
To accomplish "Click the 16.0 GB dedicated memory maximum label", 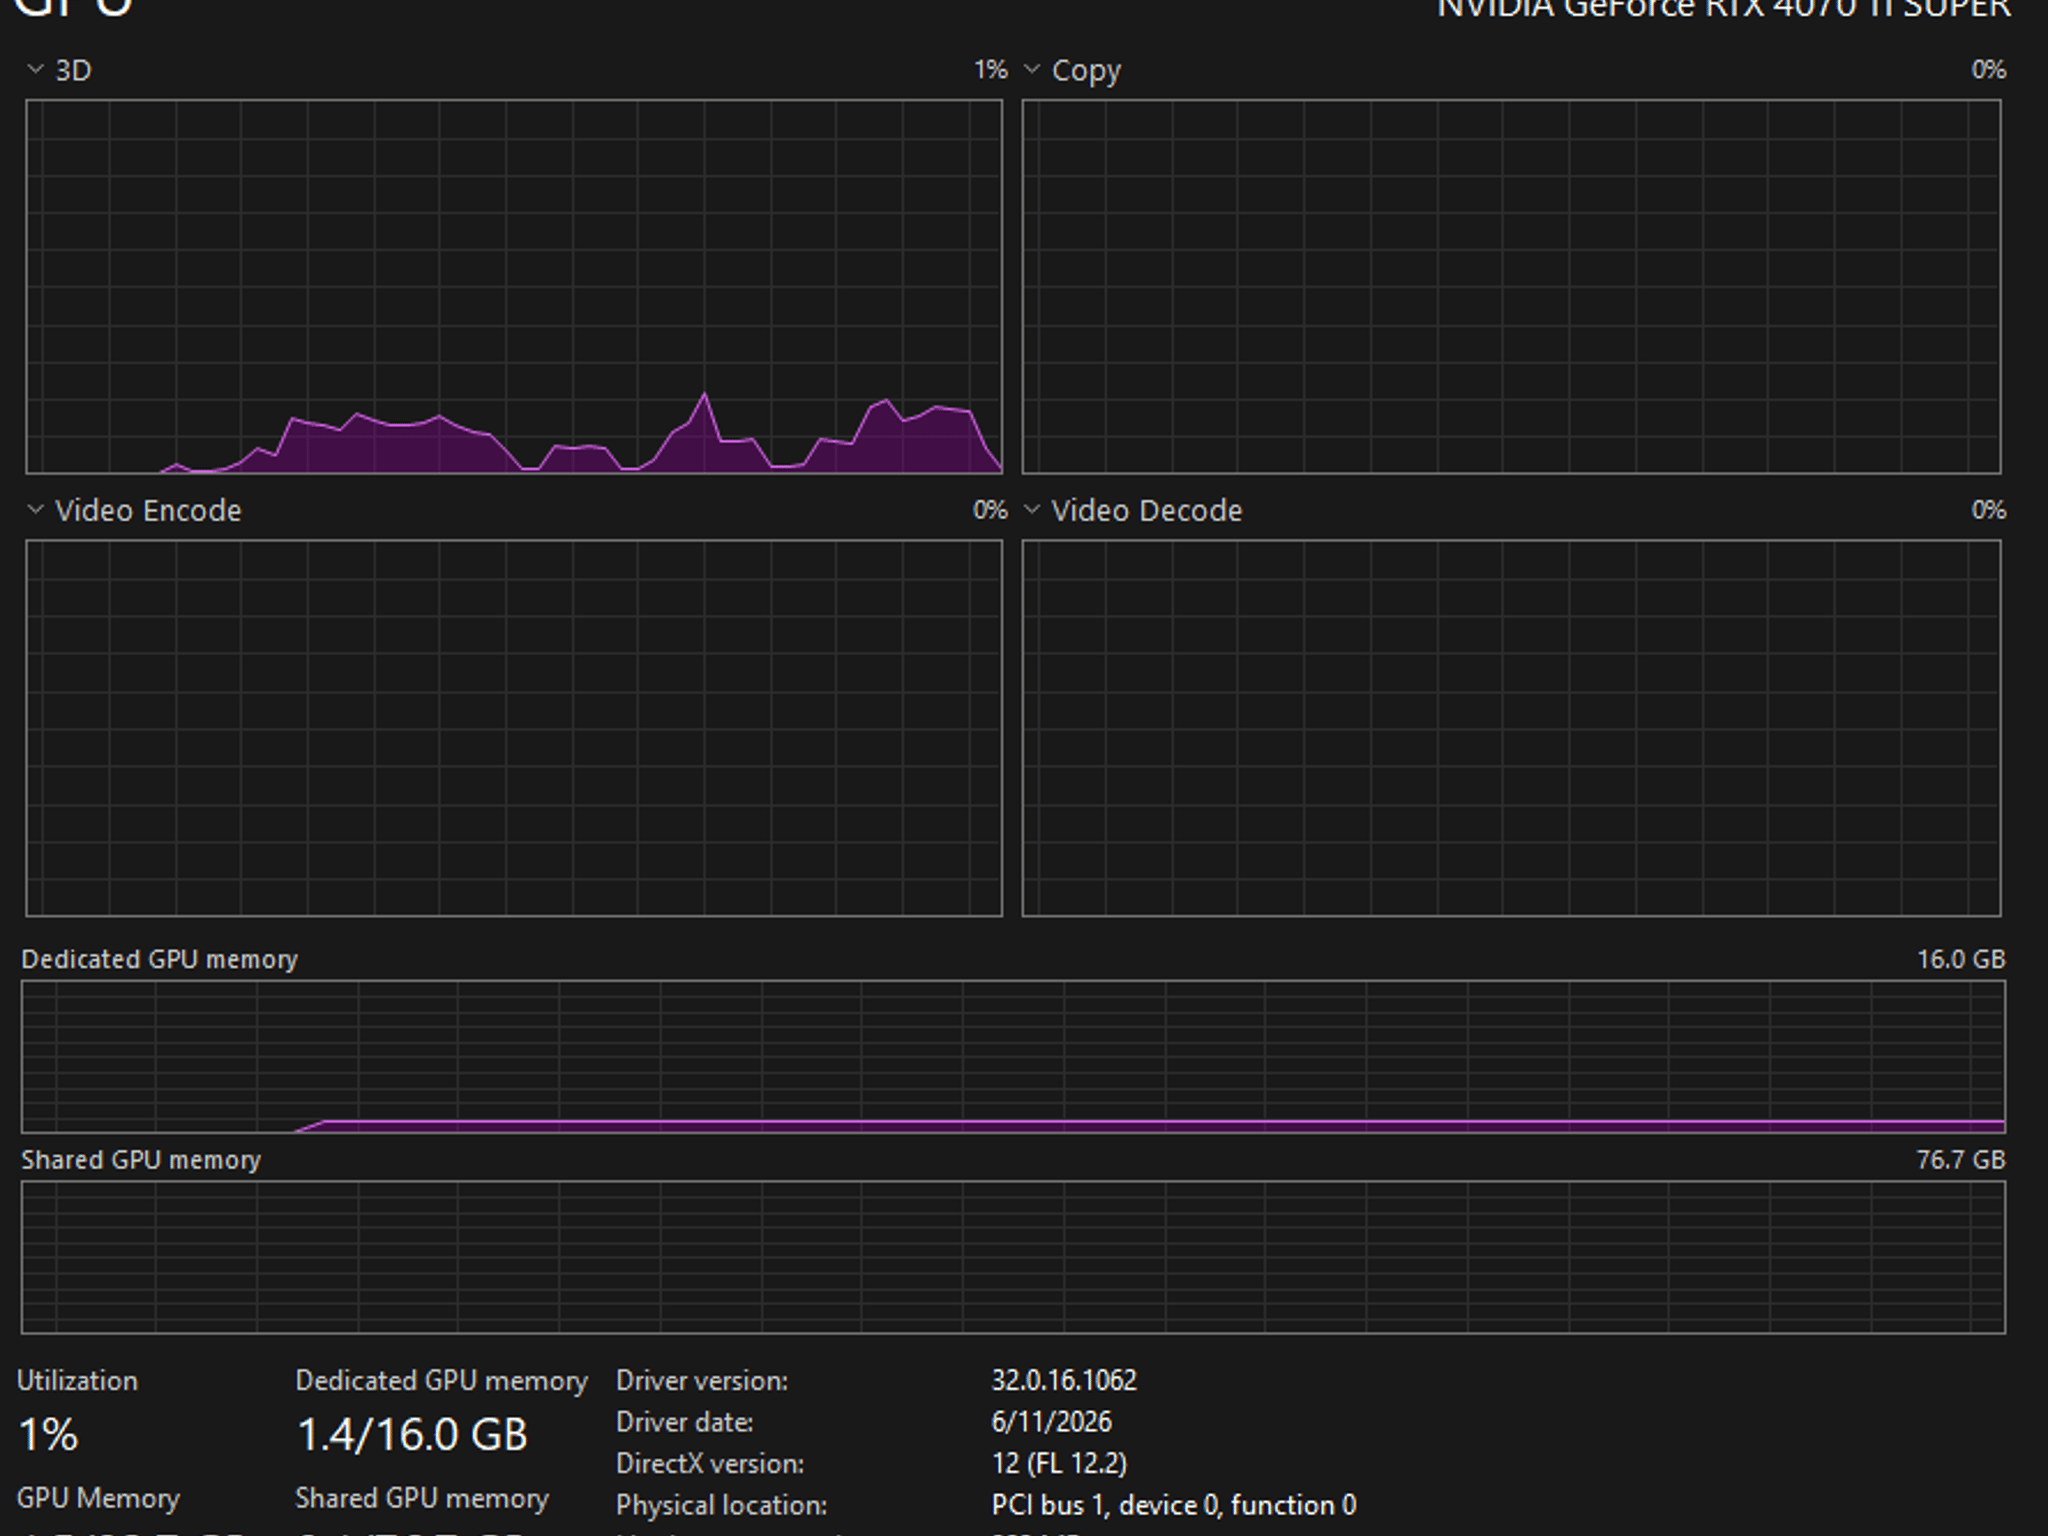I will [x=1961, y=959].
